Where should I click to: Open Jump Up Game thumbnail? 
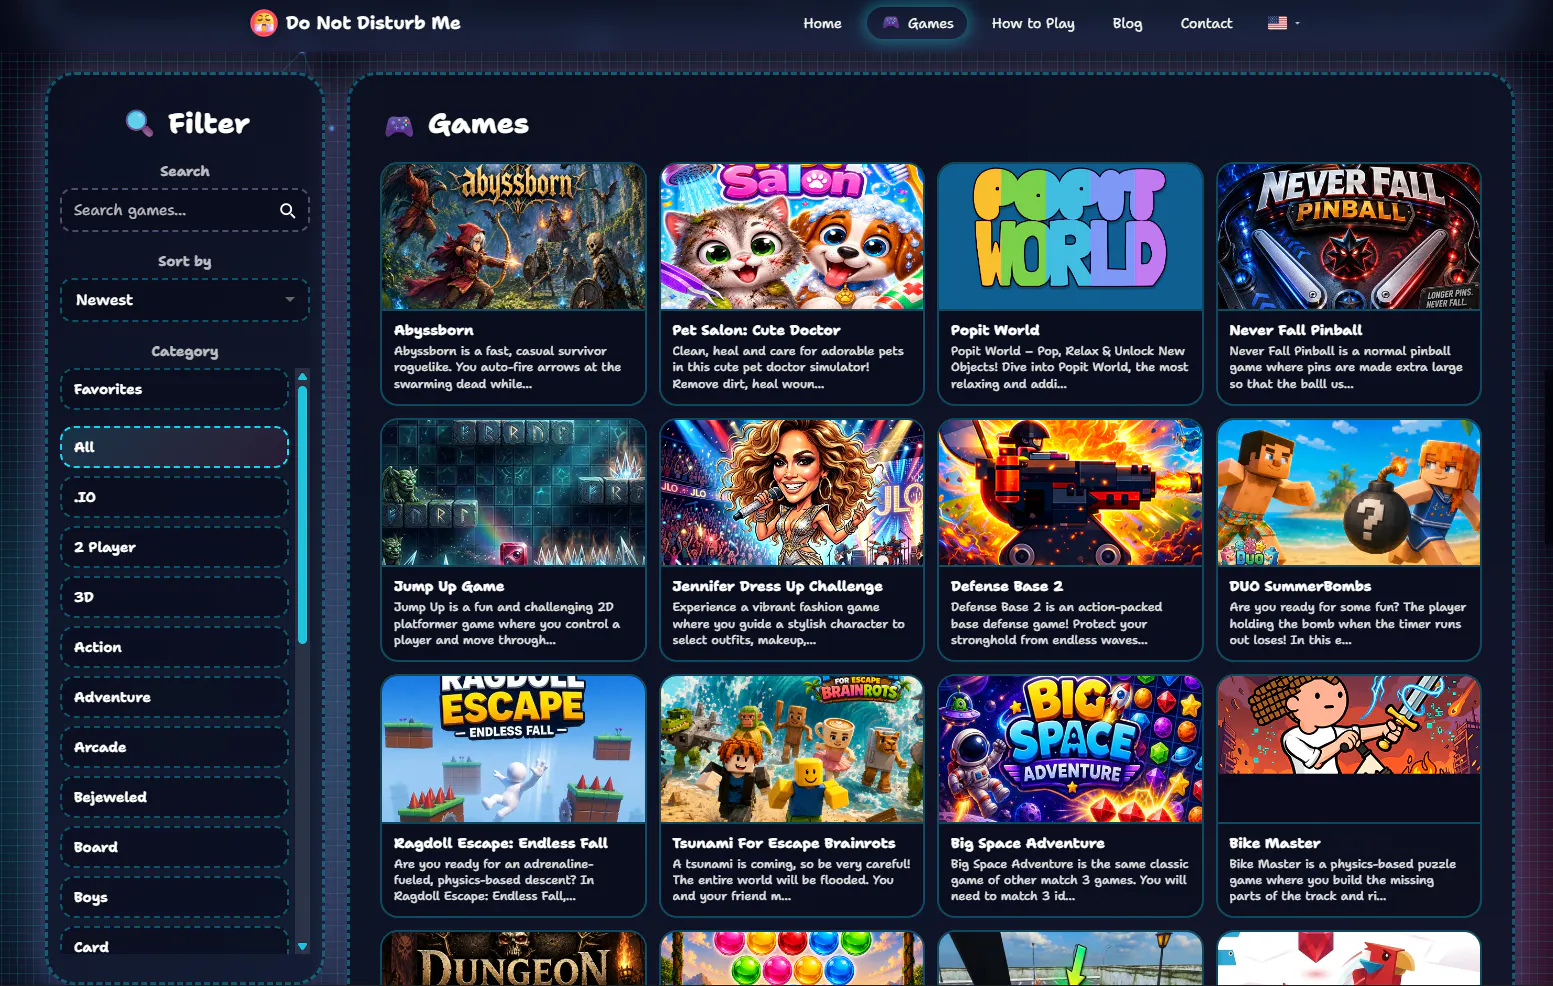(x=513, y=493)
